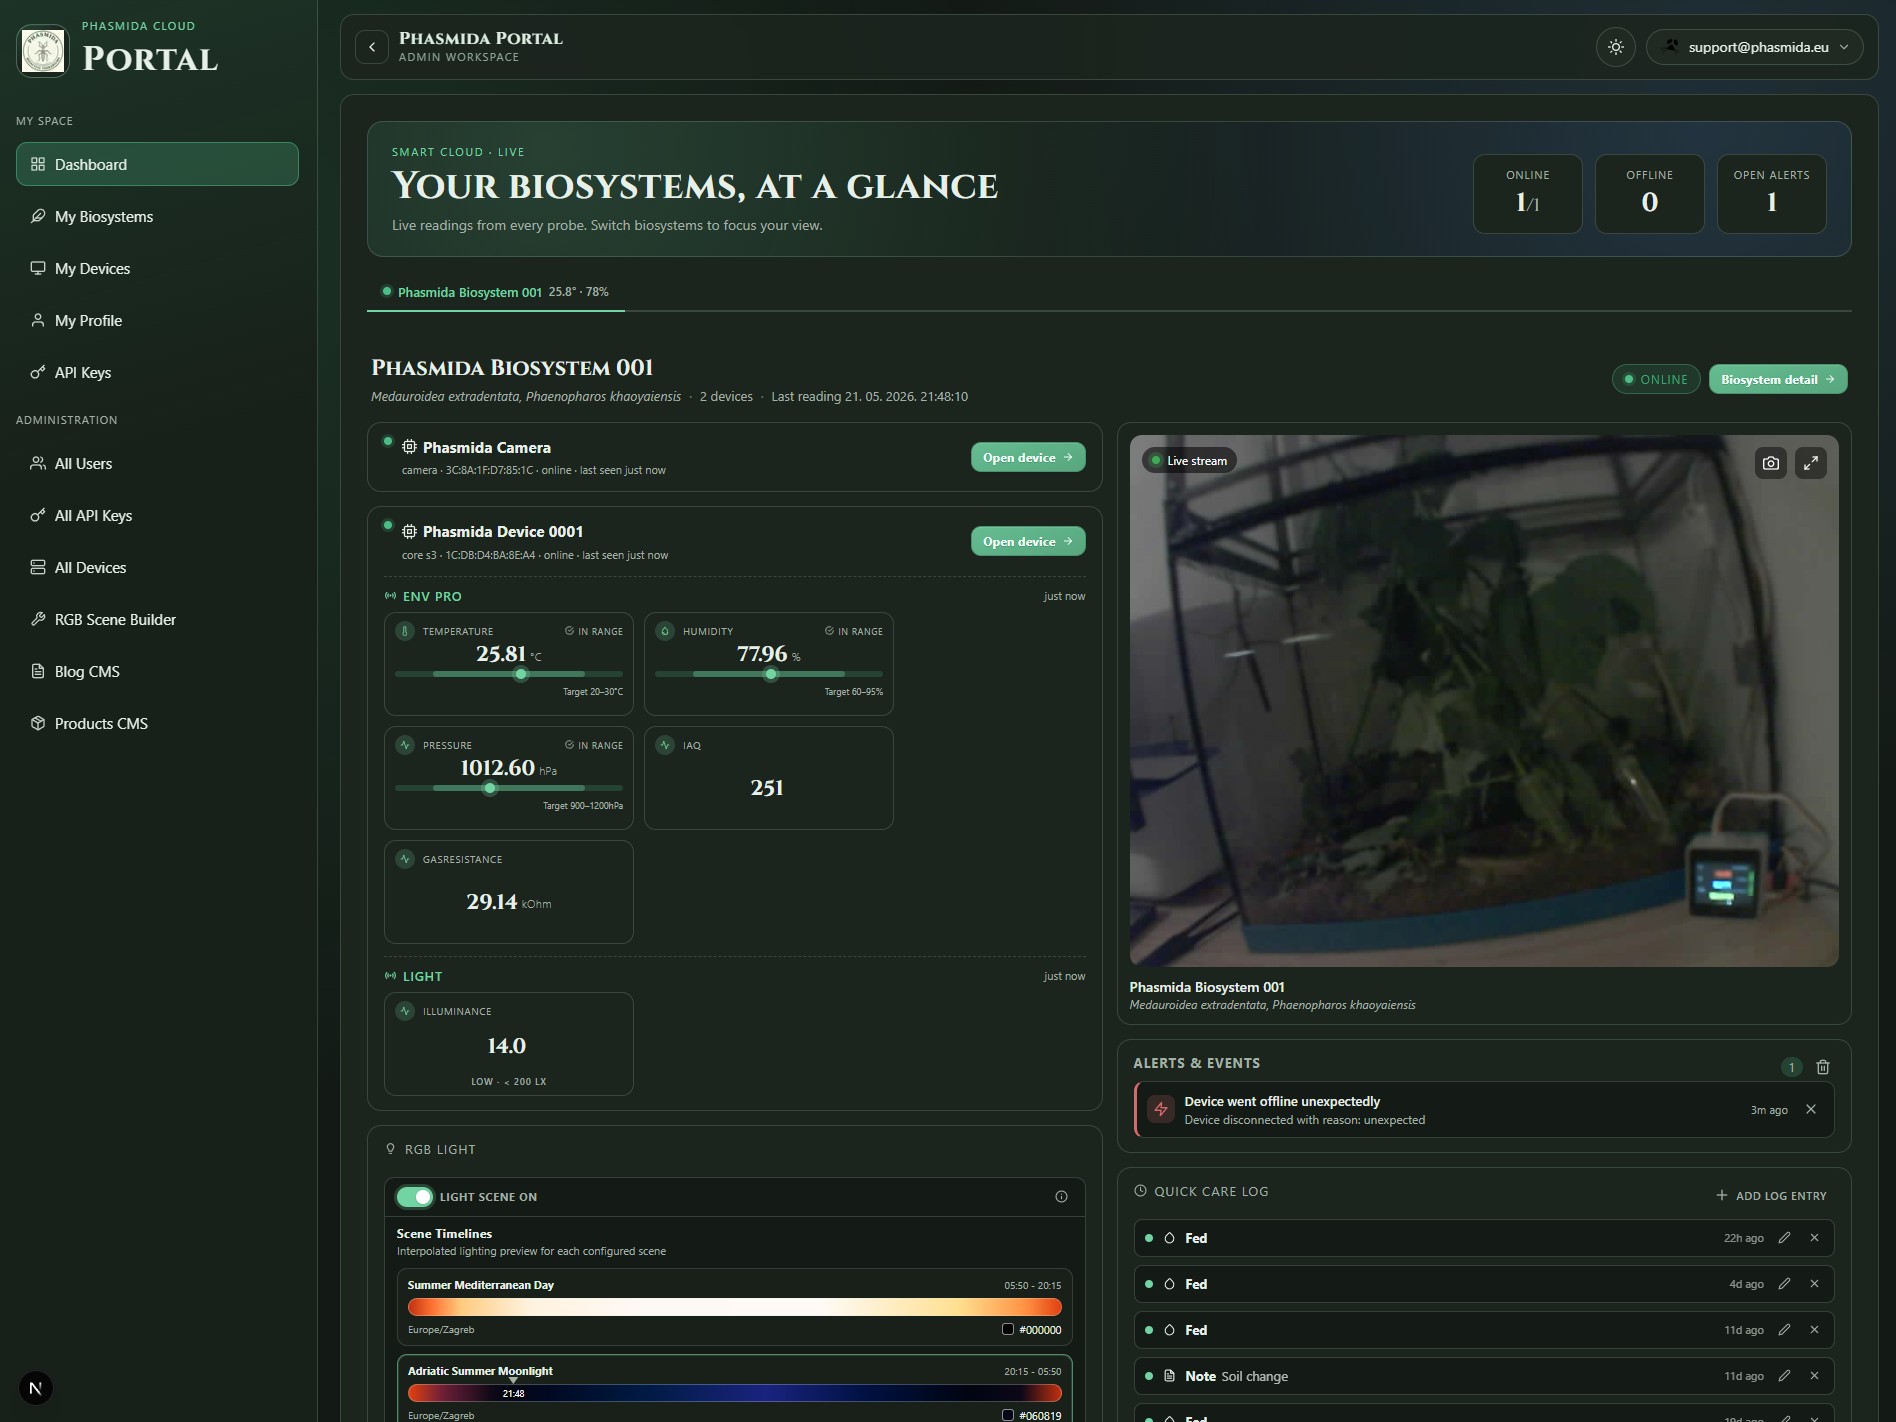Open All Users administration page

(x=157, y=463)
